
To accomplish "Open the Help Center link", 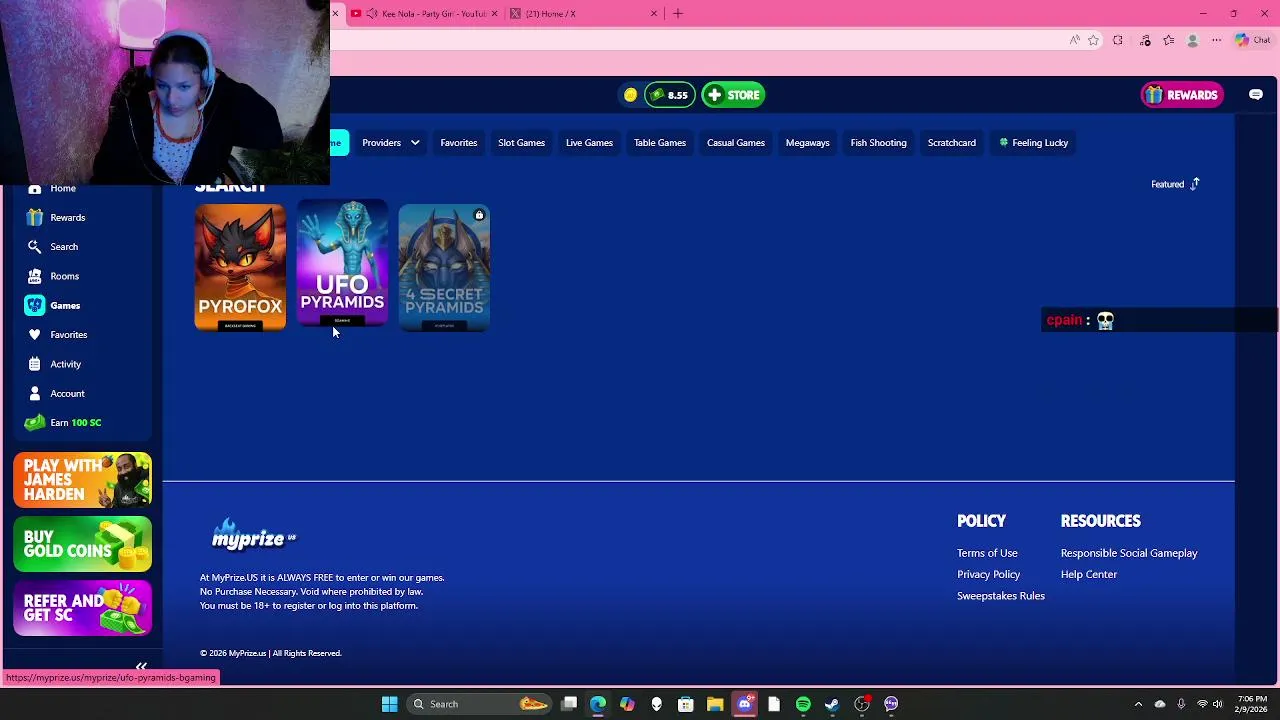I will [1089, 574].
